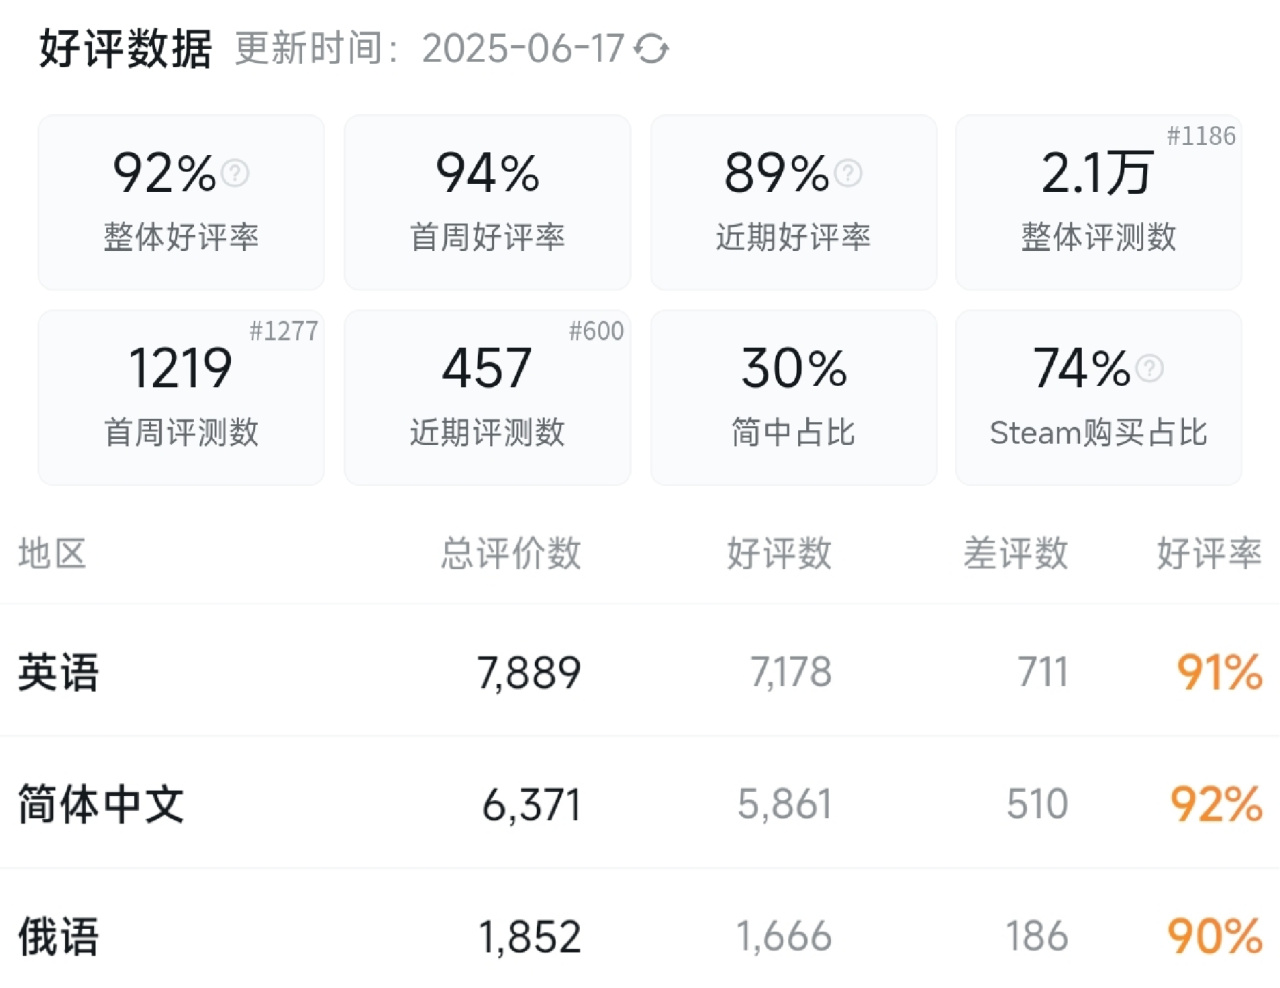Open the 整体评测数 2.1万 card
The width and height of the screenshot is (1280, 988).
1098,202
